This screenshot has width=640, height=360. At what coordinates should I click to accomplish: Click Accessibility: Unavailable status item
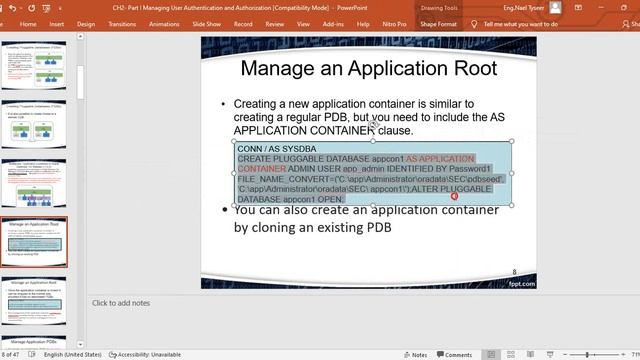pyautogui.click(x=145, y=354)
